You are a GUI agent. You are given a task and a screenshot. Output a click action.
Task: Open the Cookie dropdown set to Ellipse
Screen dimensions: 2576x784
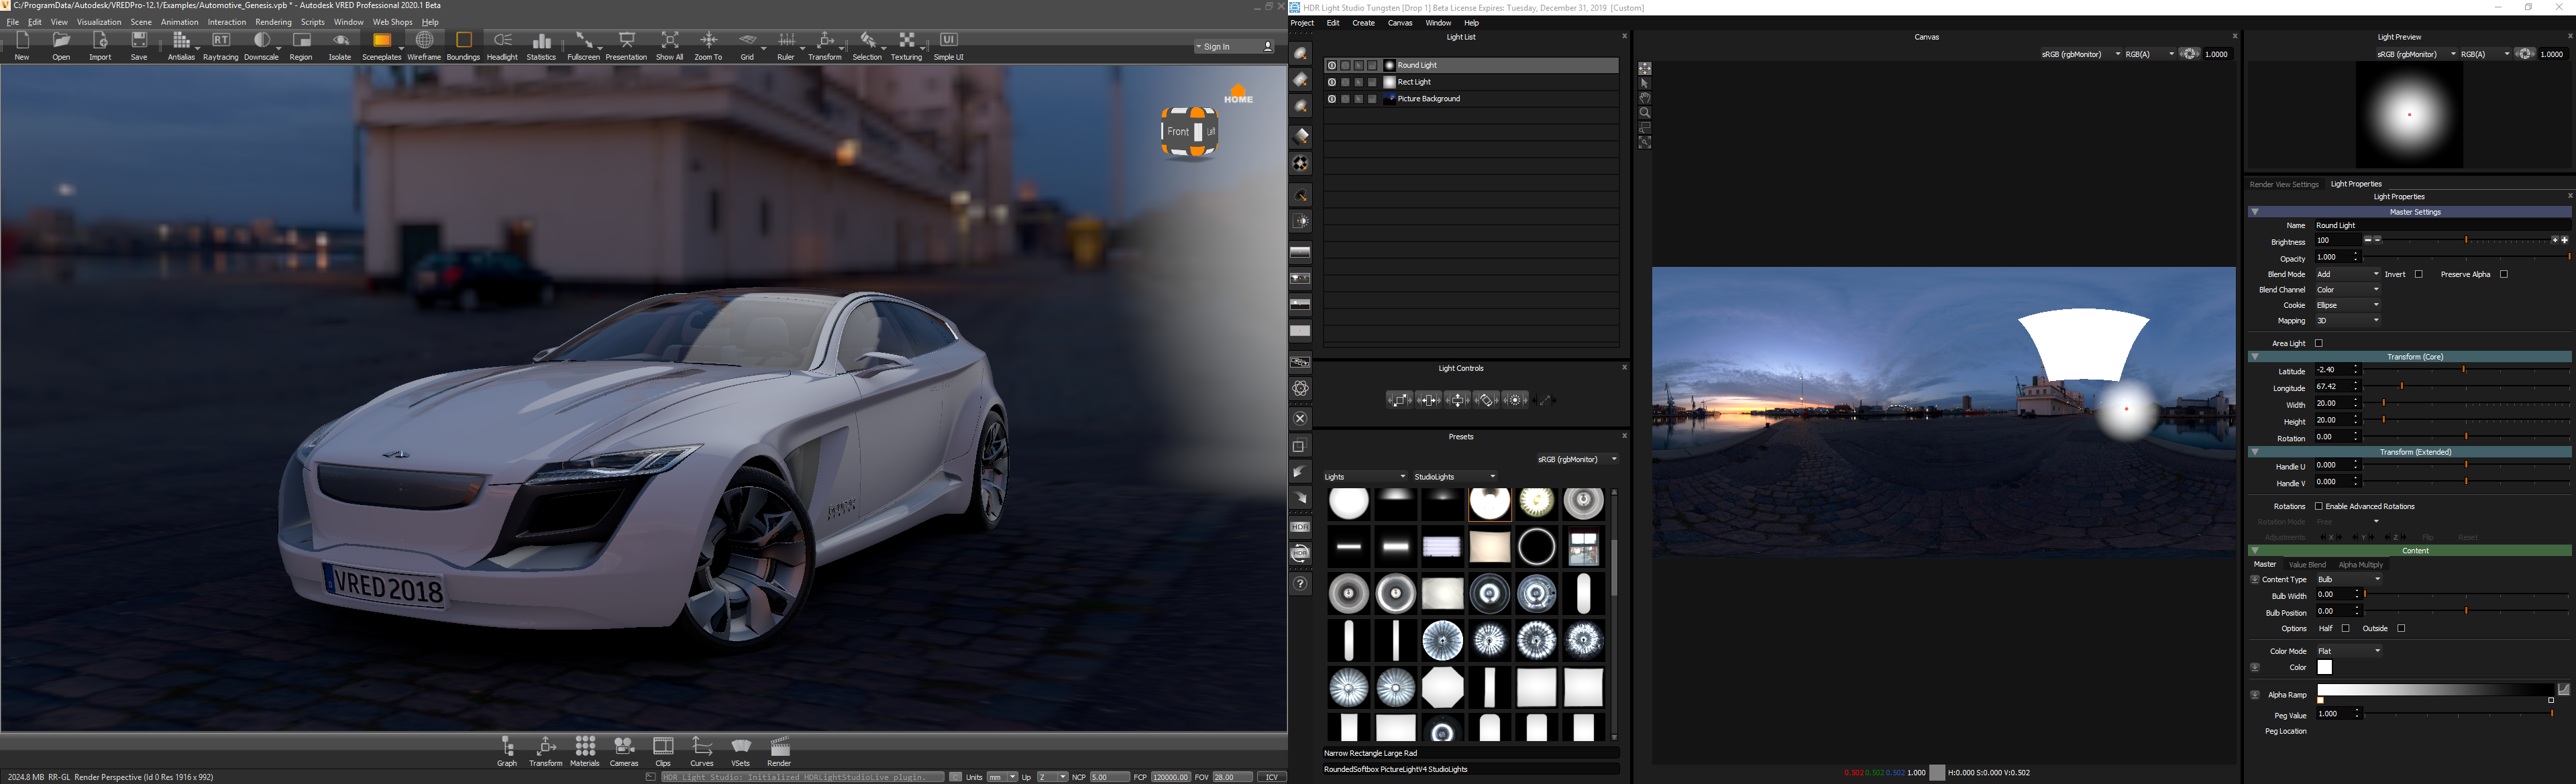[x=2348, y=305]
